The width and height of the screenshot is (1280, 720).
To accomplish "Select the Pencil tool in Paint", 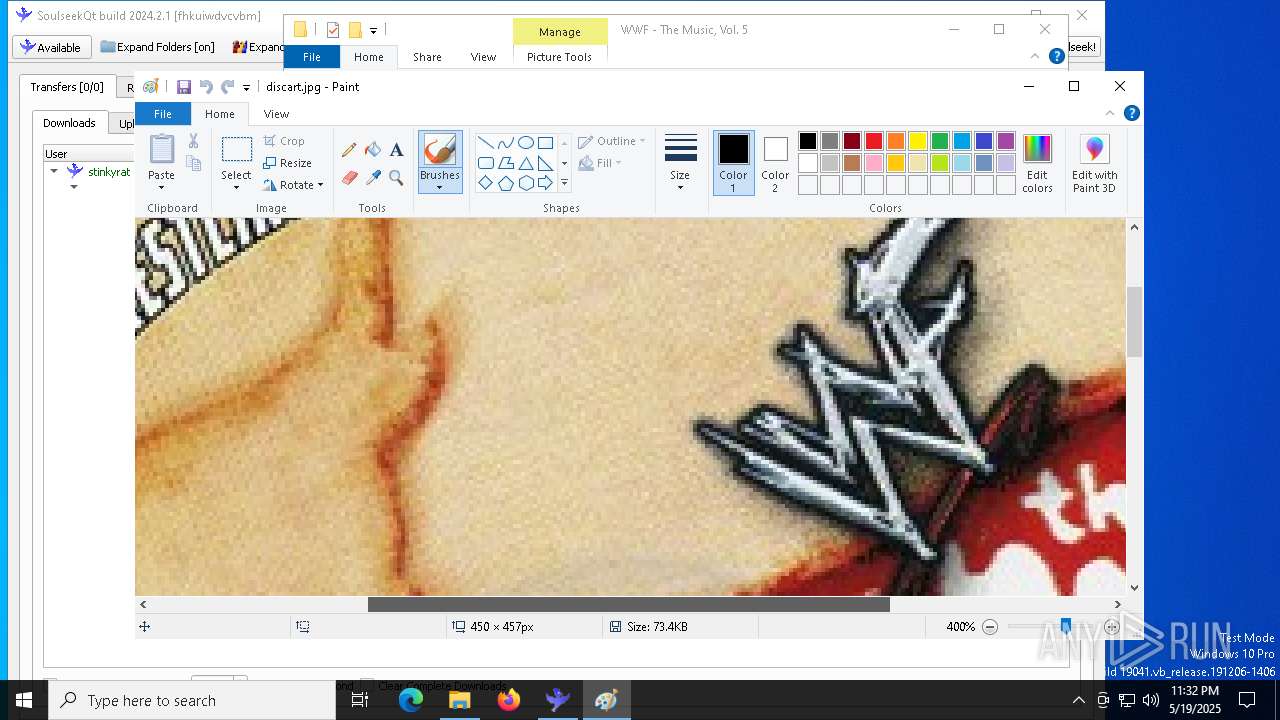I will click(x=349, y=150).
